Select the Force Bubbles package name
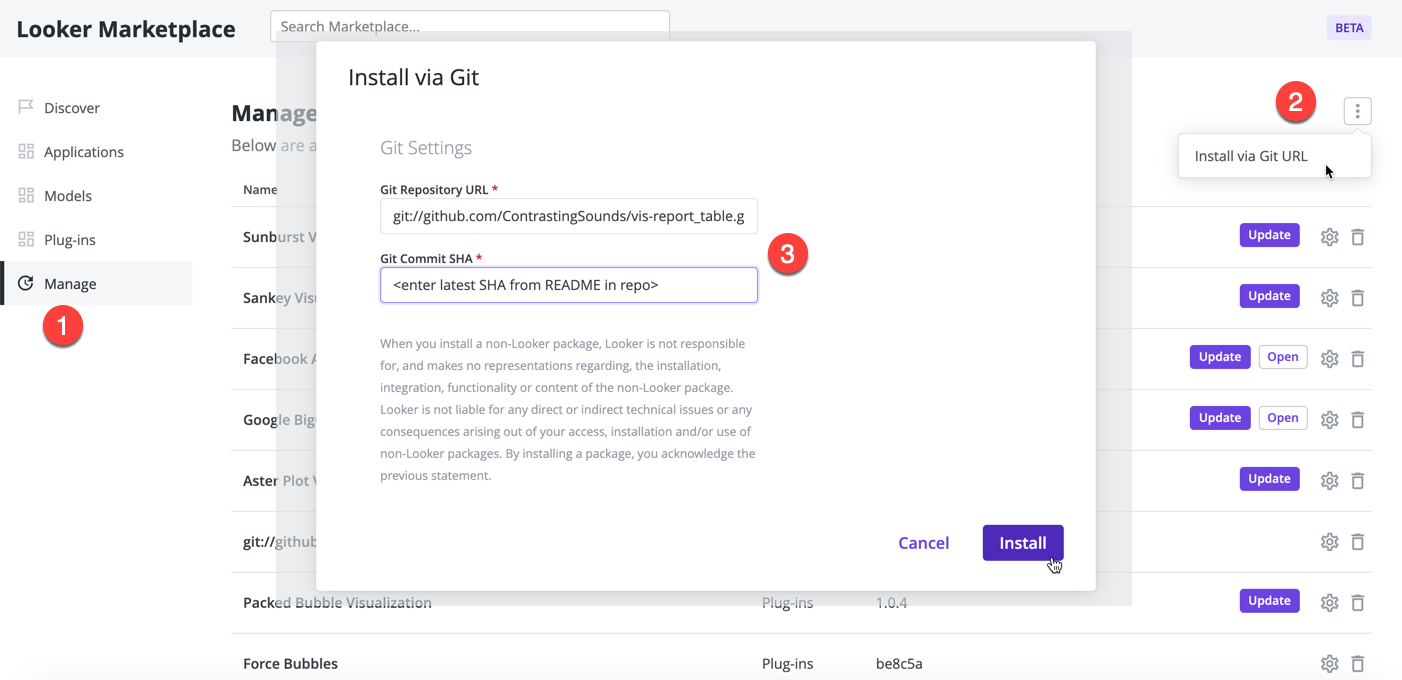Screen dimensions: 1402x680 point(290,664)
